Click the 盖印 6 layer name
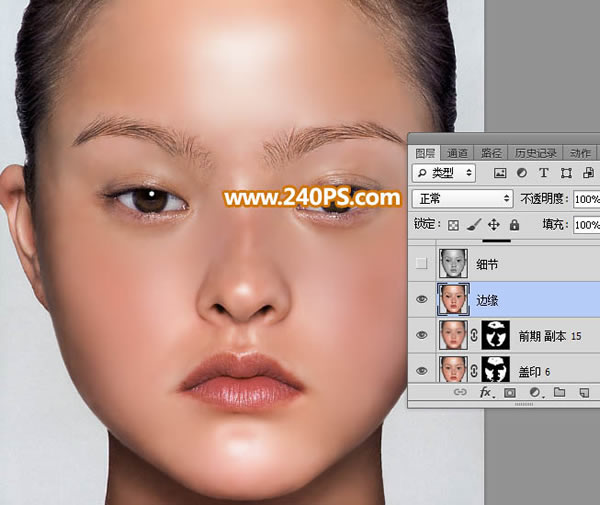 [534, 371]
